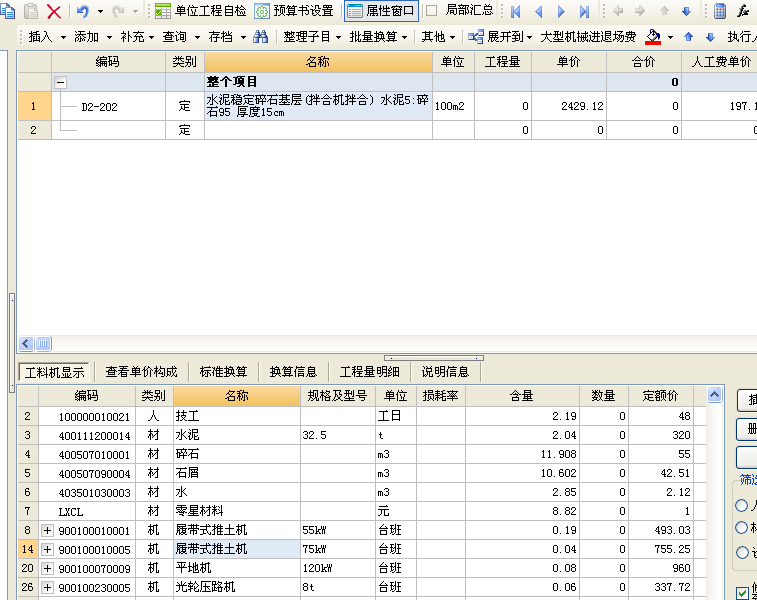Select row 1 code D2-202
This screenshot has height=600, width=757.
(99, 107)
